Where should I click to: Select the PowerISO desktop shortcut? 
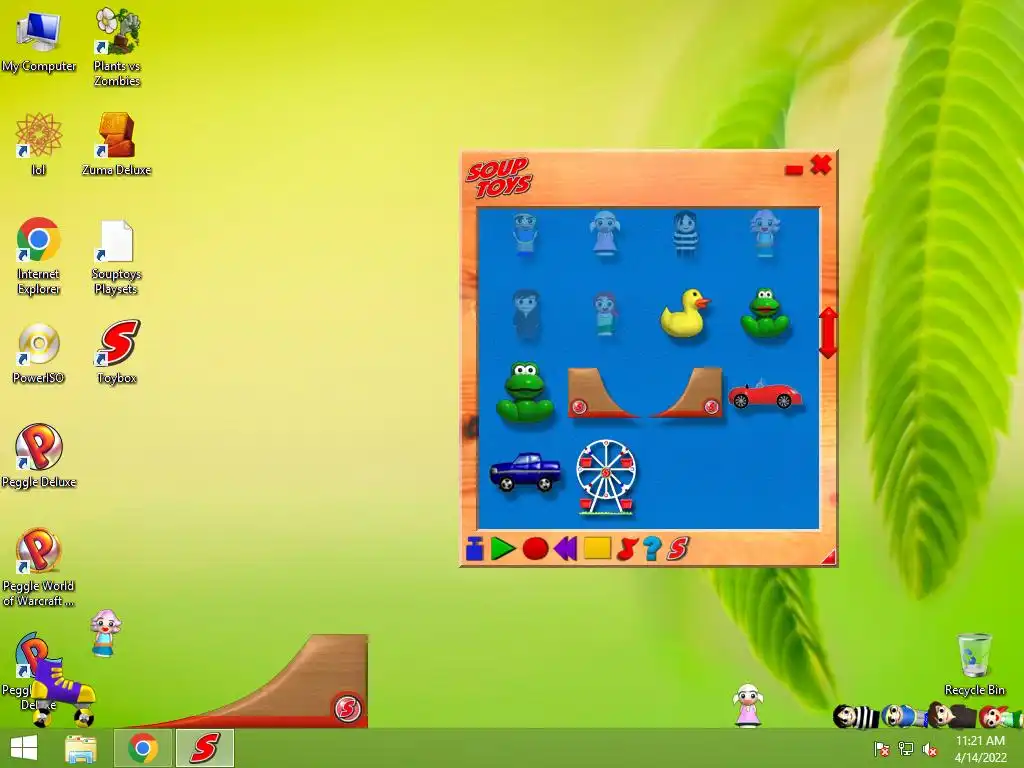(39, 353)
